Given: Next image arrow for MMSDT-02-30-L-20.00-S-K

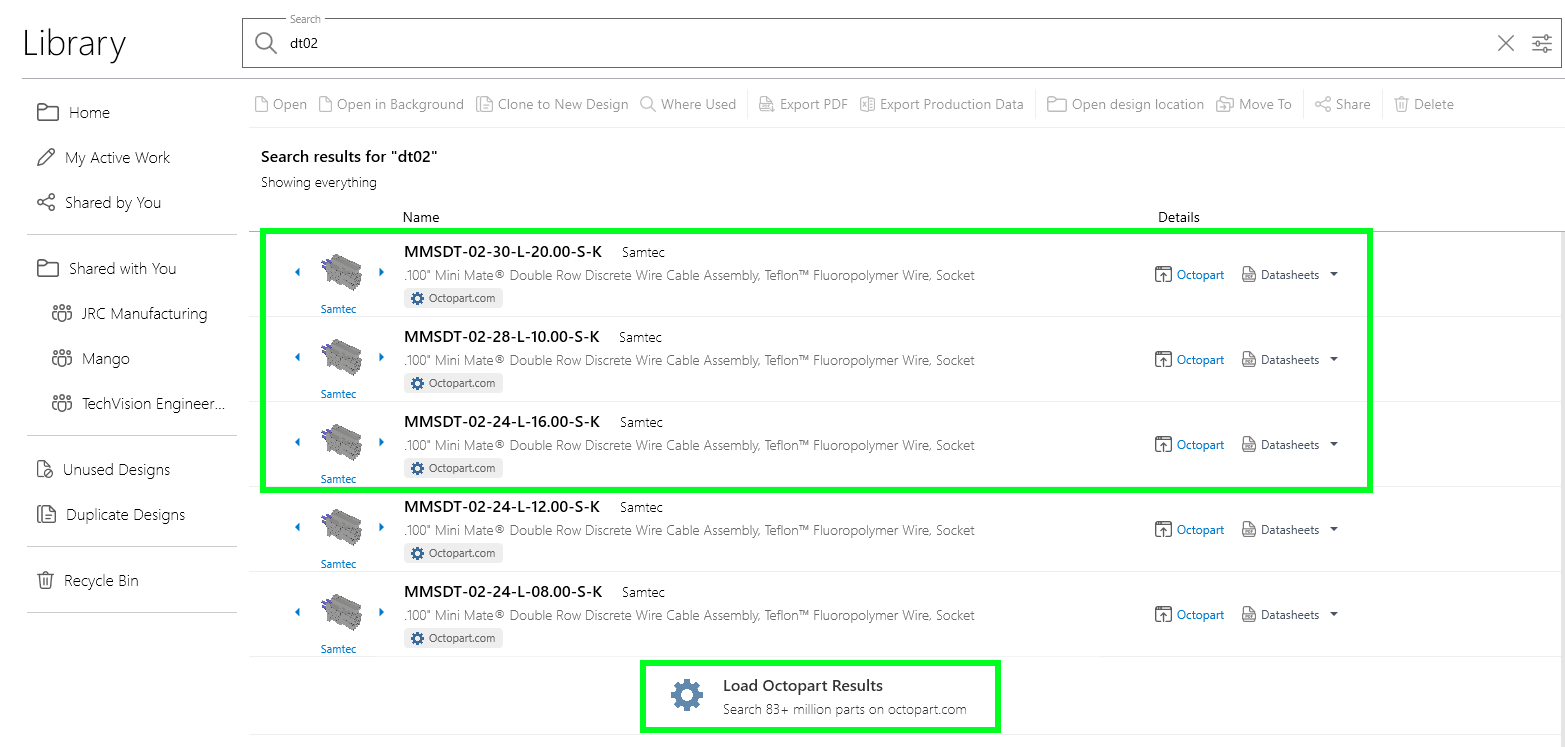Looking at the screenshot, I should coord(381,272).
